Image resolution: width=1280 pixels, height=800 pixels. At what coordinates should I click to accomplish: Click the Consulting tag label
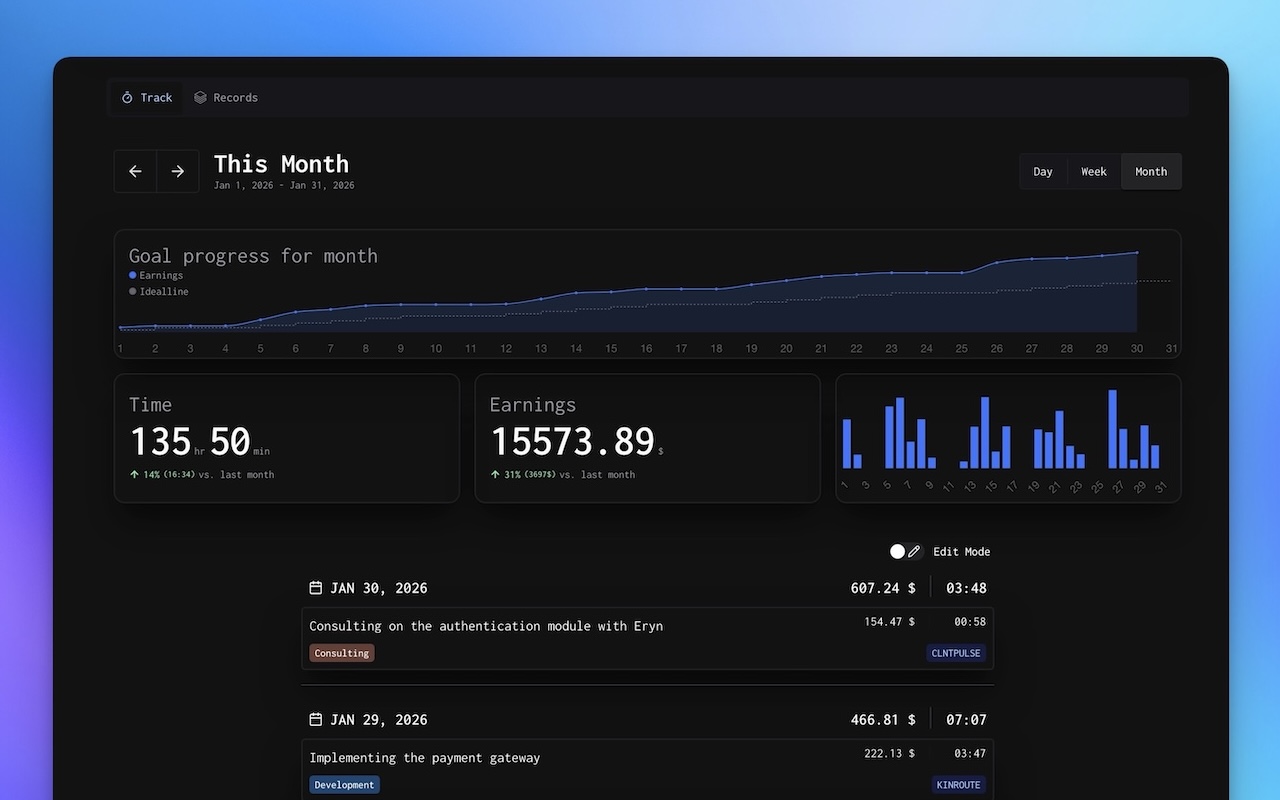click(342, 653)
